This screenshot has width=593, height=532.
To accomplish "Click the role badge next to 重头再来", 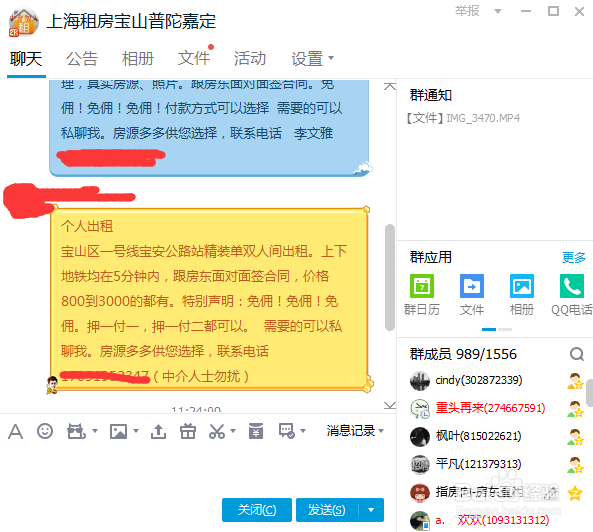I will tap(575, 409).
